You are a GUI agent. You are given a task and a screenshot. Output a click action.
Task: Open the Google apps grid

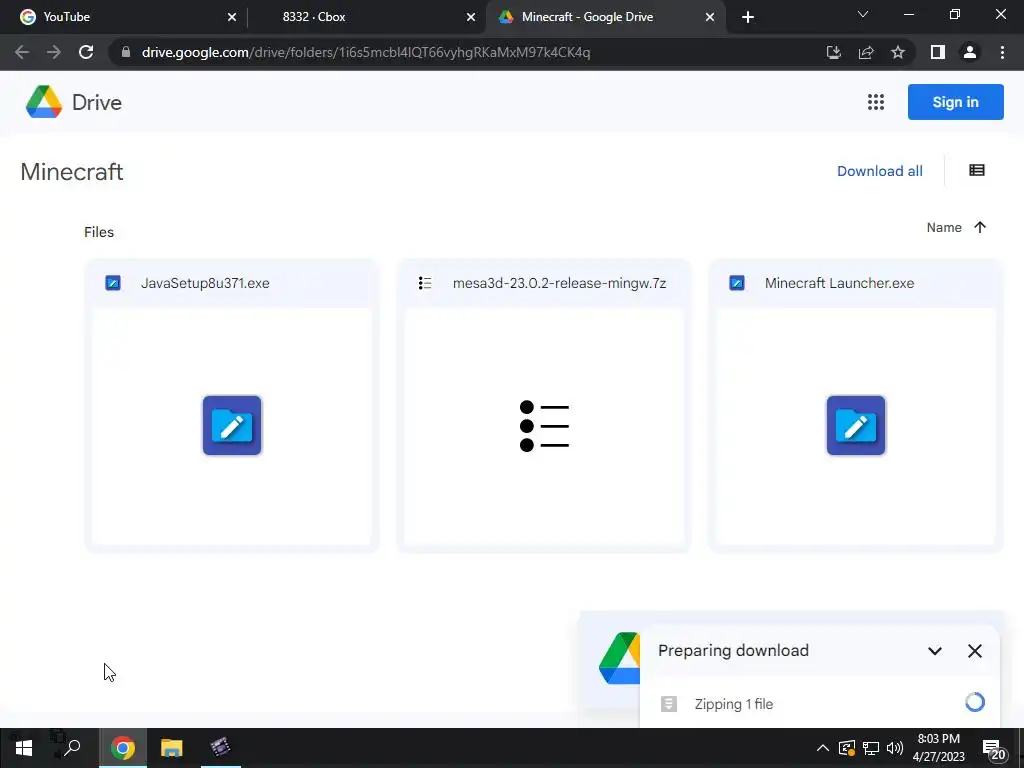pyautogui.click(x=876, y=102)
